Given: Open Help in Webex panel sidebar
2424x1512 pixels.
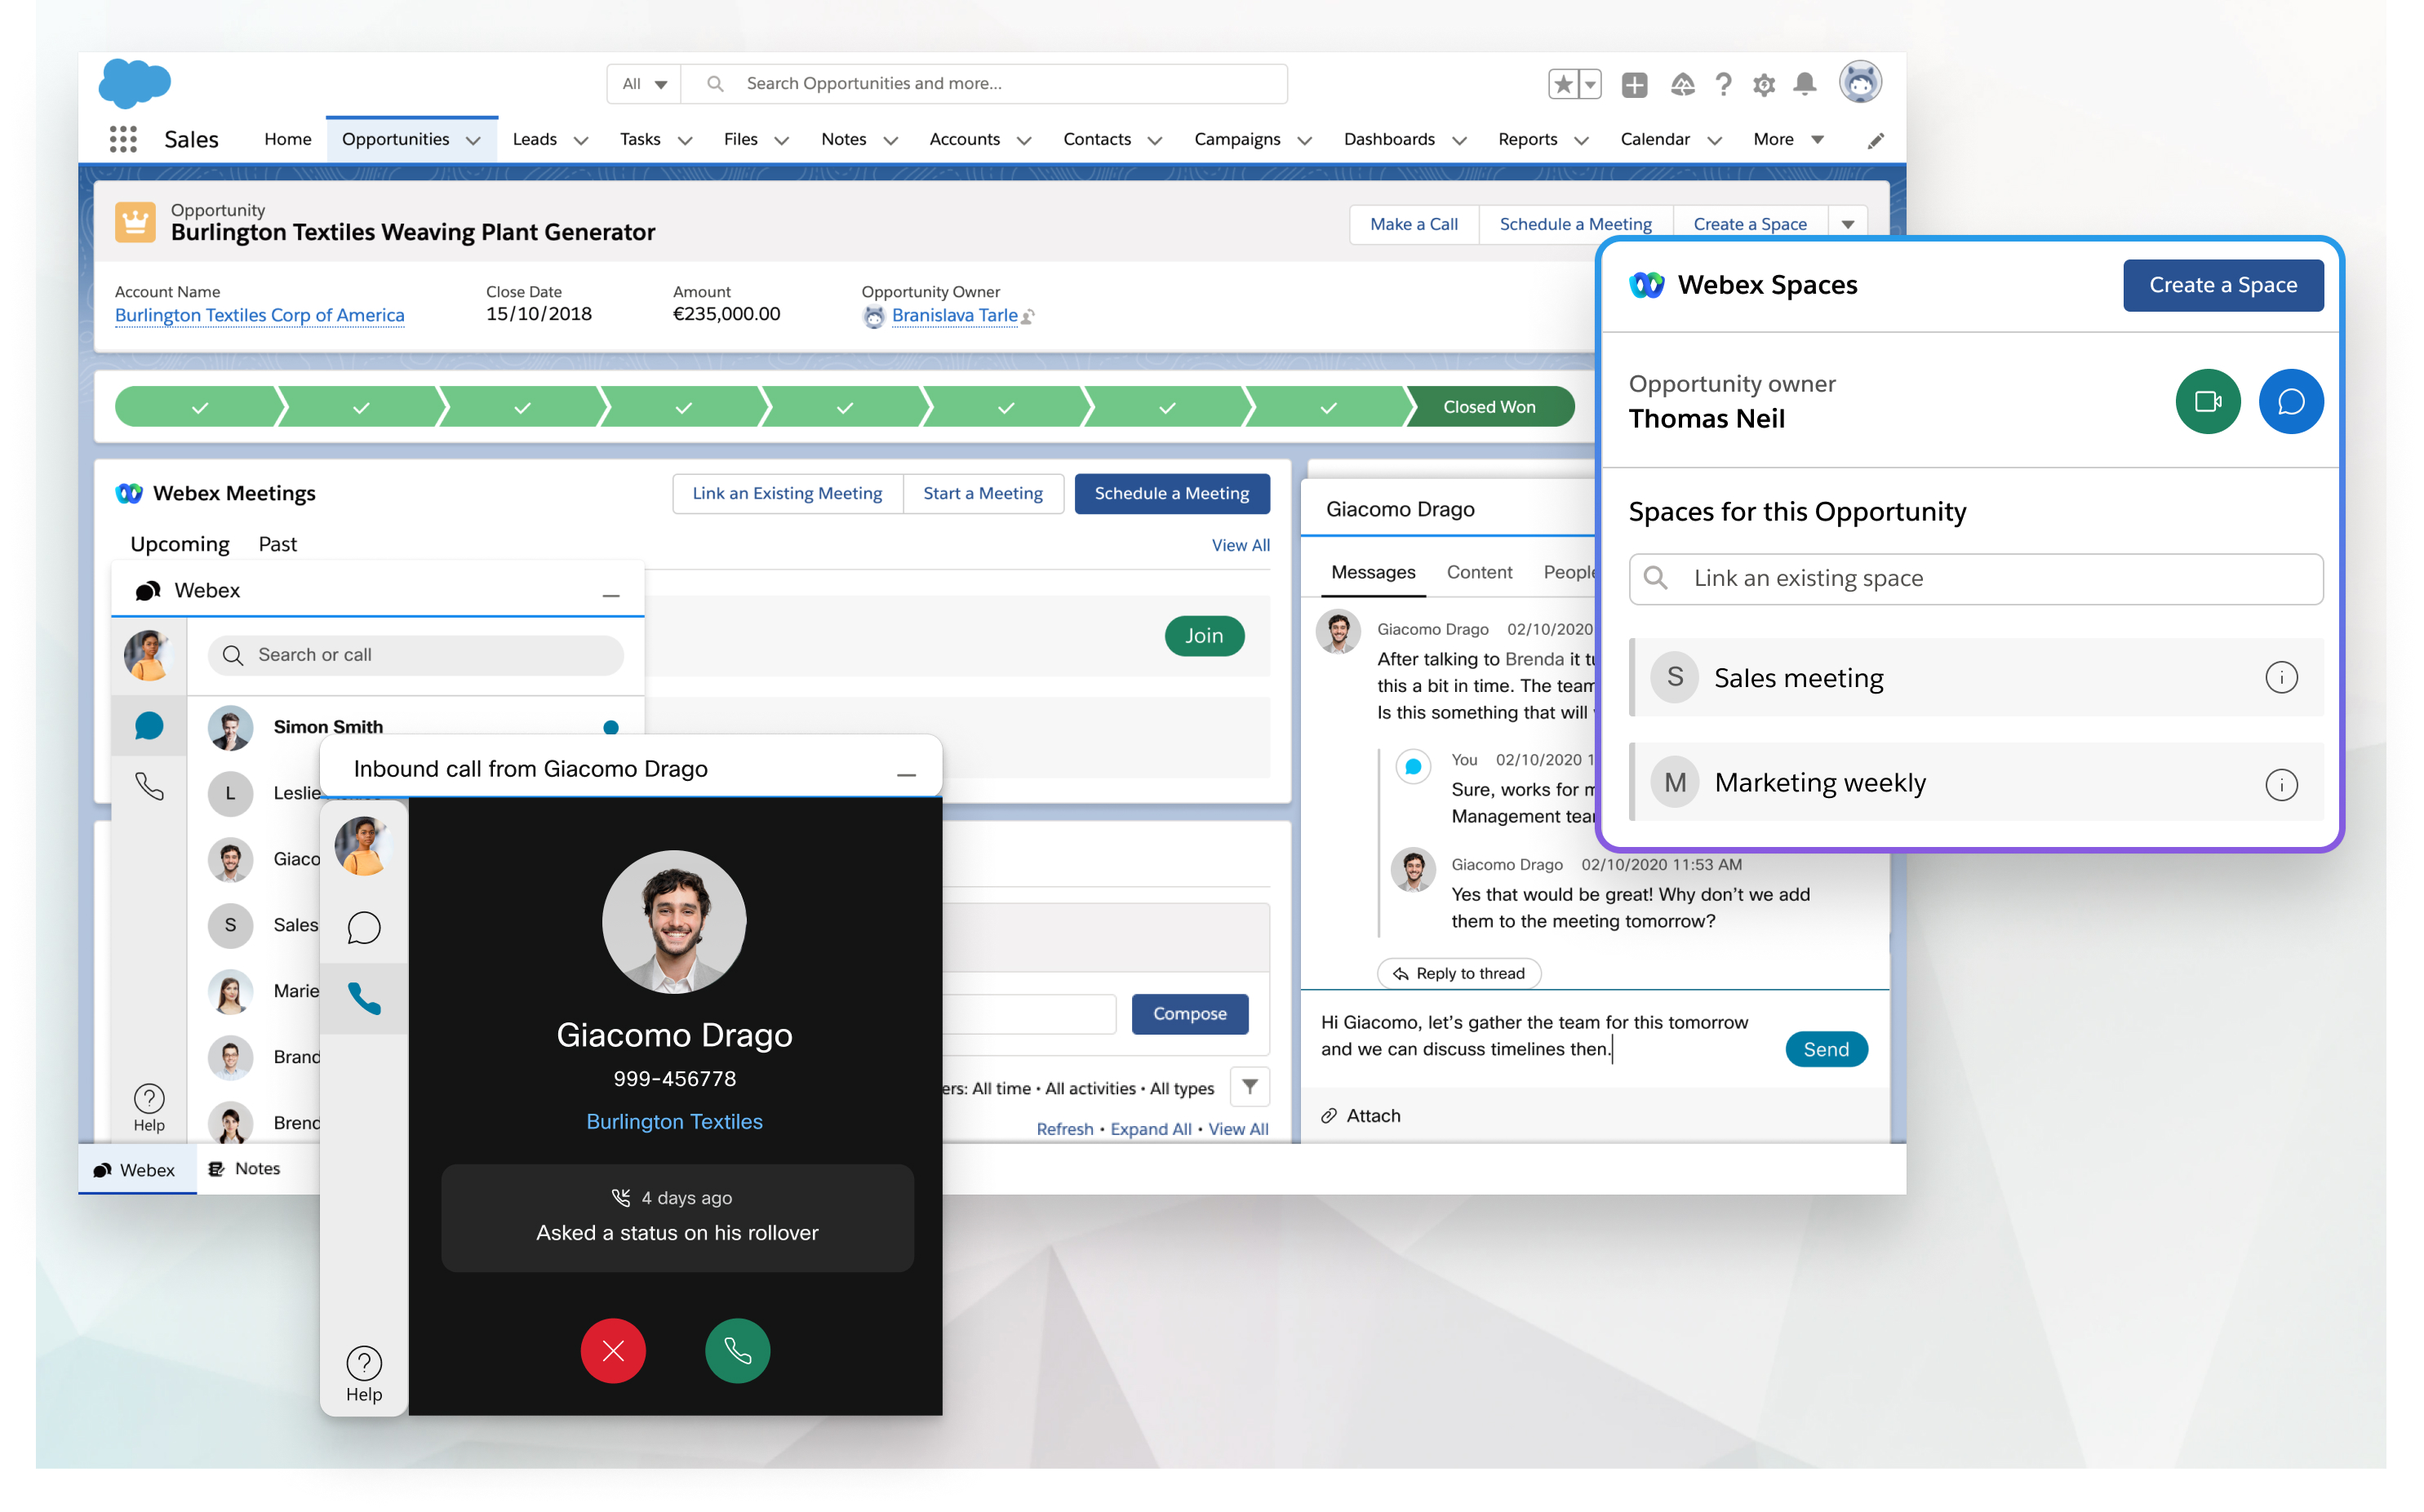Looking at the screenshot, I should (149, 1108).
